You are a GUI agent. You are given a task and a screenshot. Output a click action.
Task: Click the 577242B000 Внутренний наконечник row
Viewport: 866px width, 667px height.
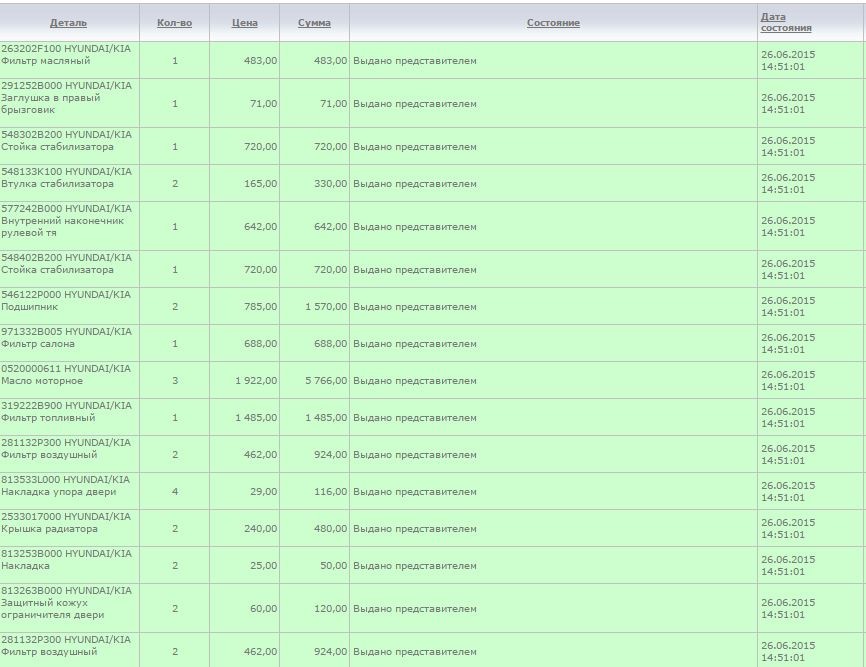click(x=432, y=226)
